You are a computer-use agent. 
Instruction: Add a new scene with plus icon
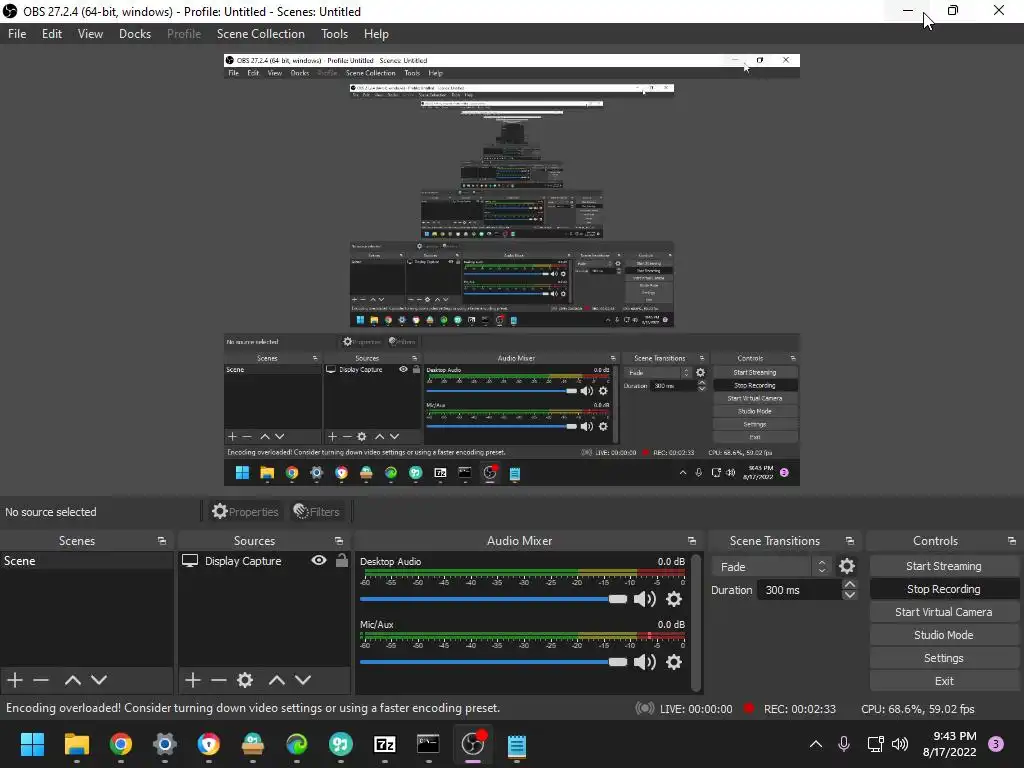click(15, 680)
